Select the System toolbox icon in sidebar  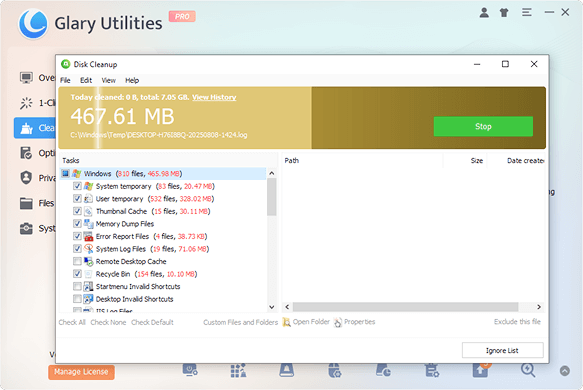[x=26, y=228]
